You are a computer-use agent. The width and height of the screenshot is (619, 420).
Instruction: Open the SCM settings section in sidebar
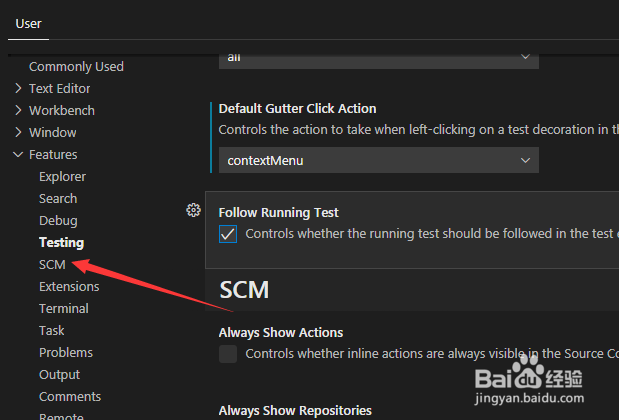(52, 264)
